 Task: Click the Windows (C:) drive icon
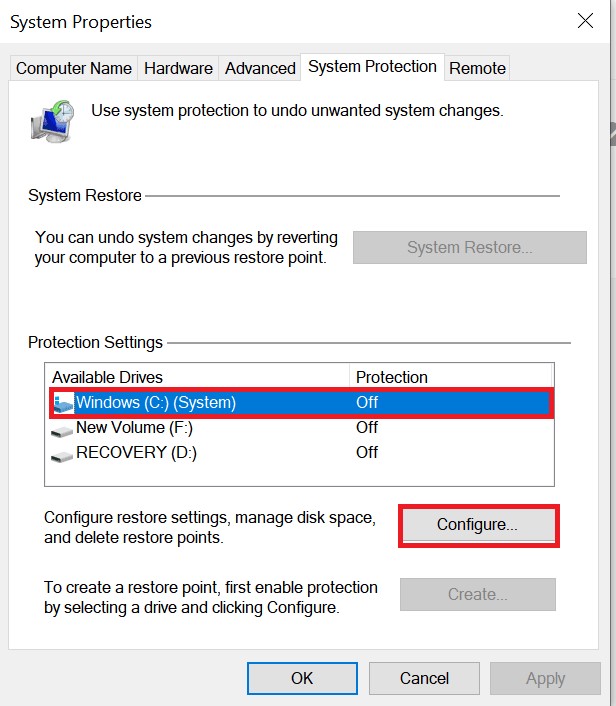pos(63,403)
